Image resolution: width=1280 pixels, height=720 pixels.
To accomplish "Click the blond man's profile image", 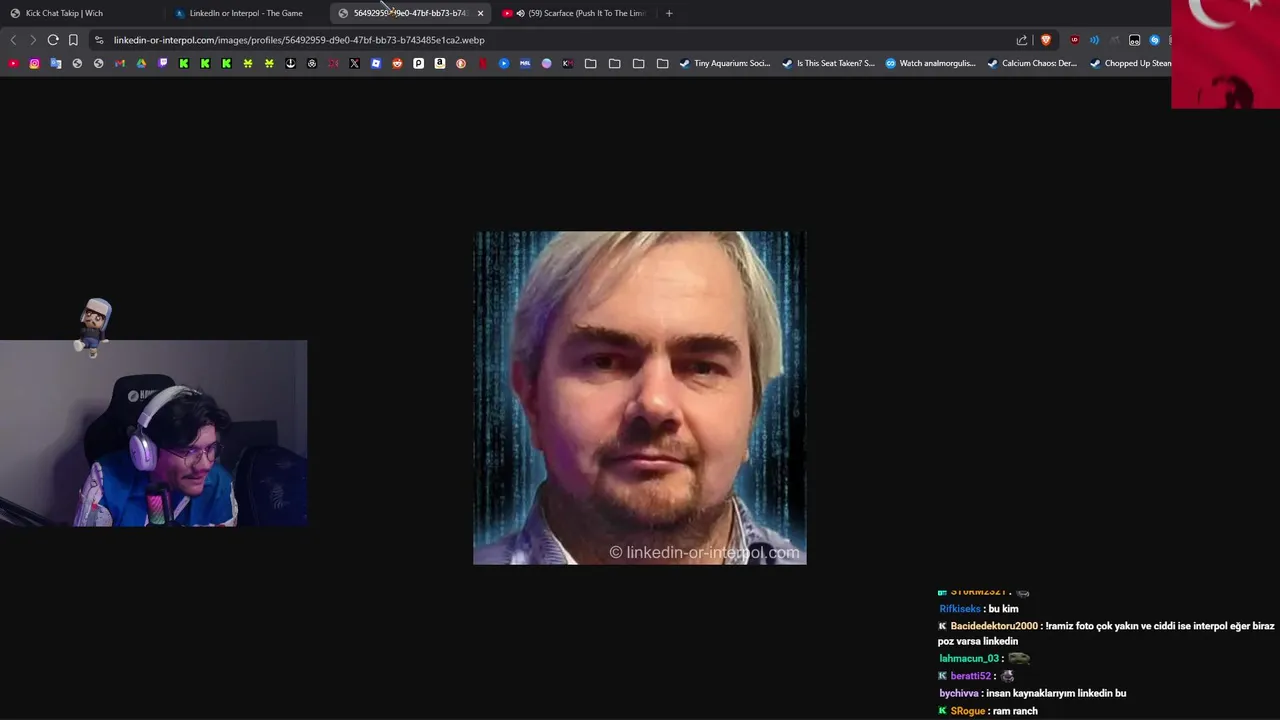I will (640, 398).
